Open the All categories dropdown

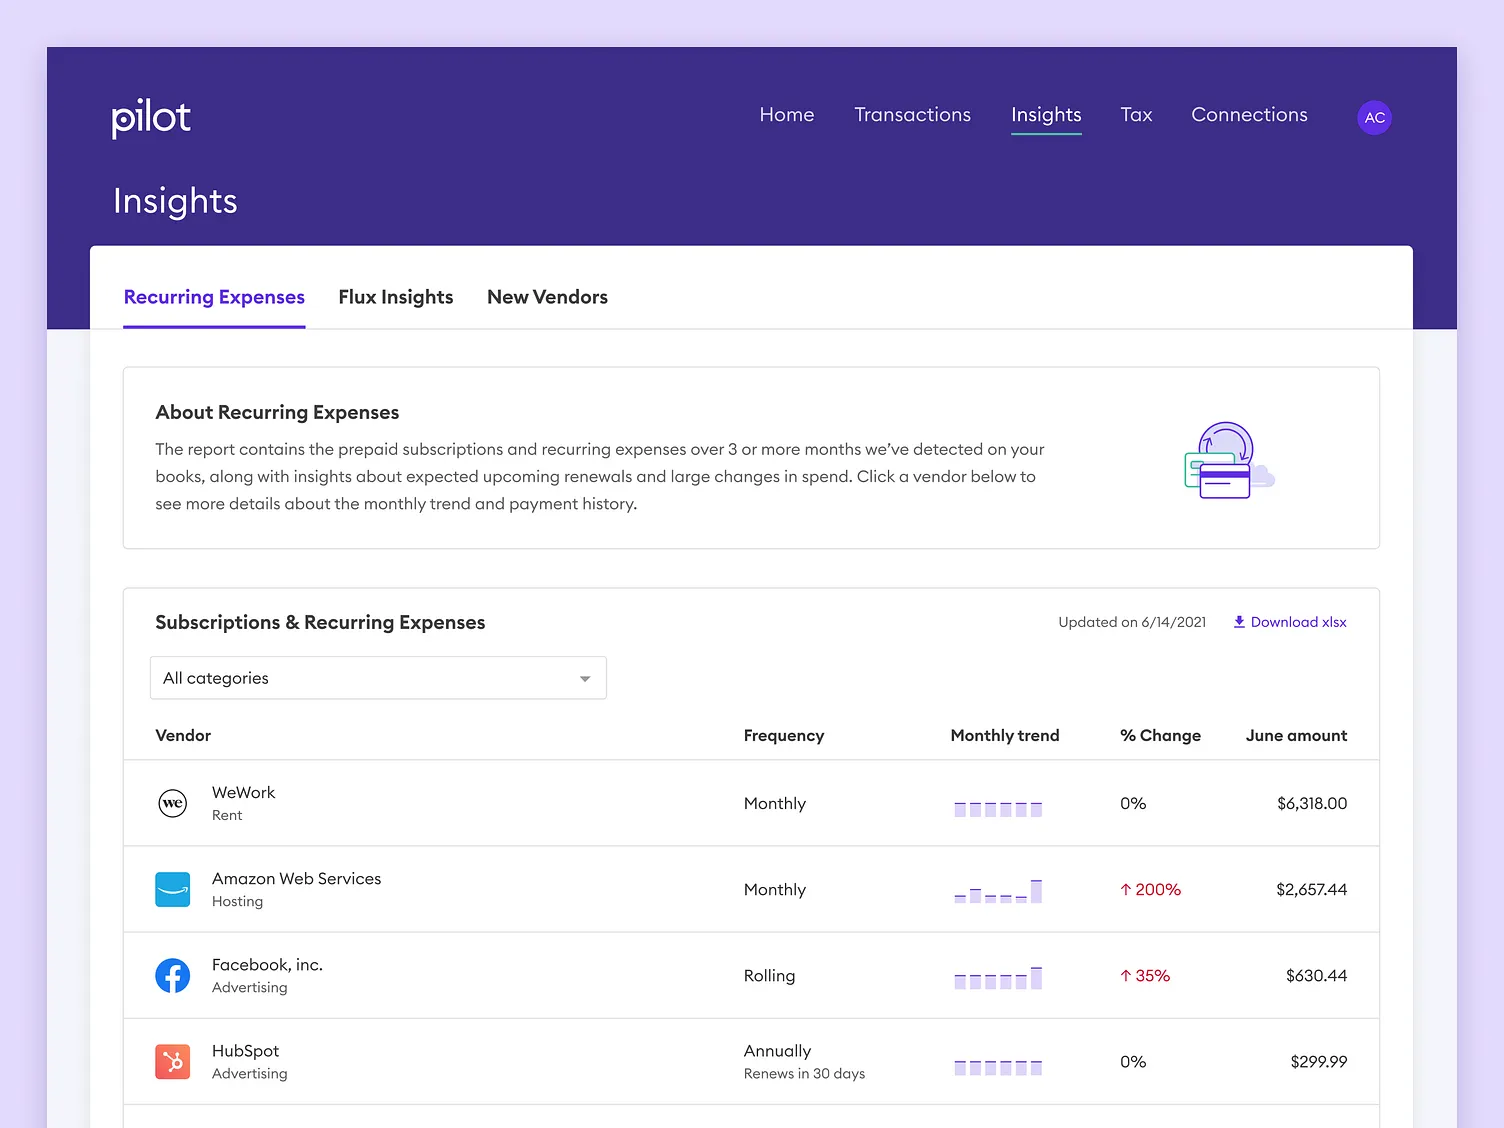[378, 678]
